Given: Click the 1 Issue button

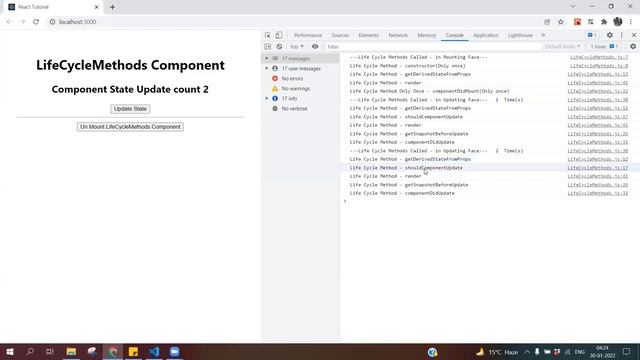Looking at the screenshot, I should [x=604, y=47].
